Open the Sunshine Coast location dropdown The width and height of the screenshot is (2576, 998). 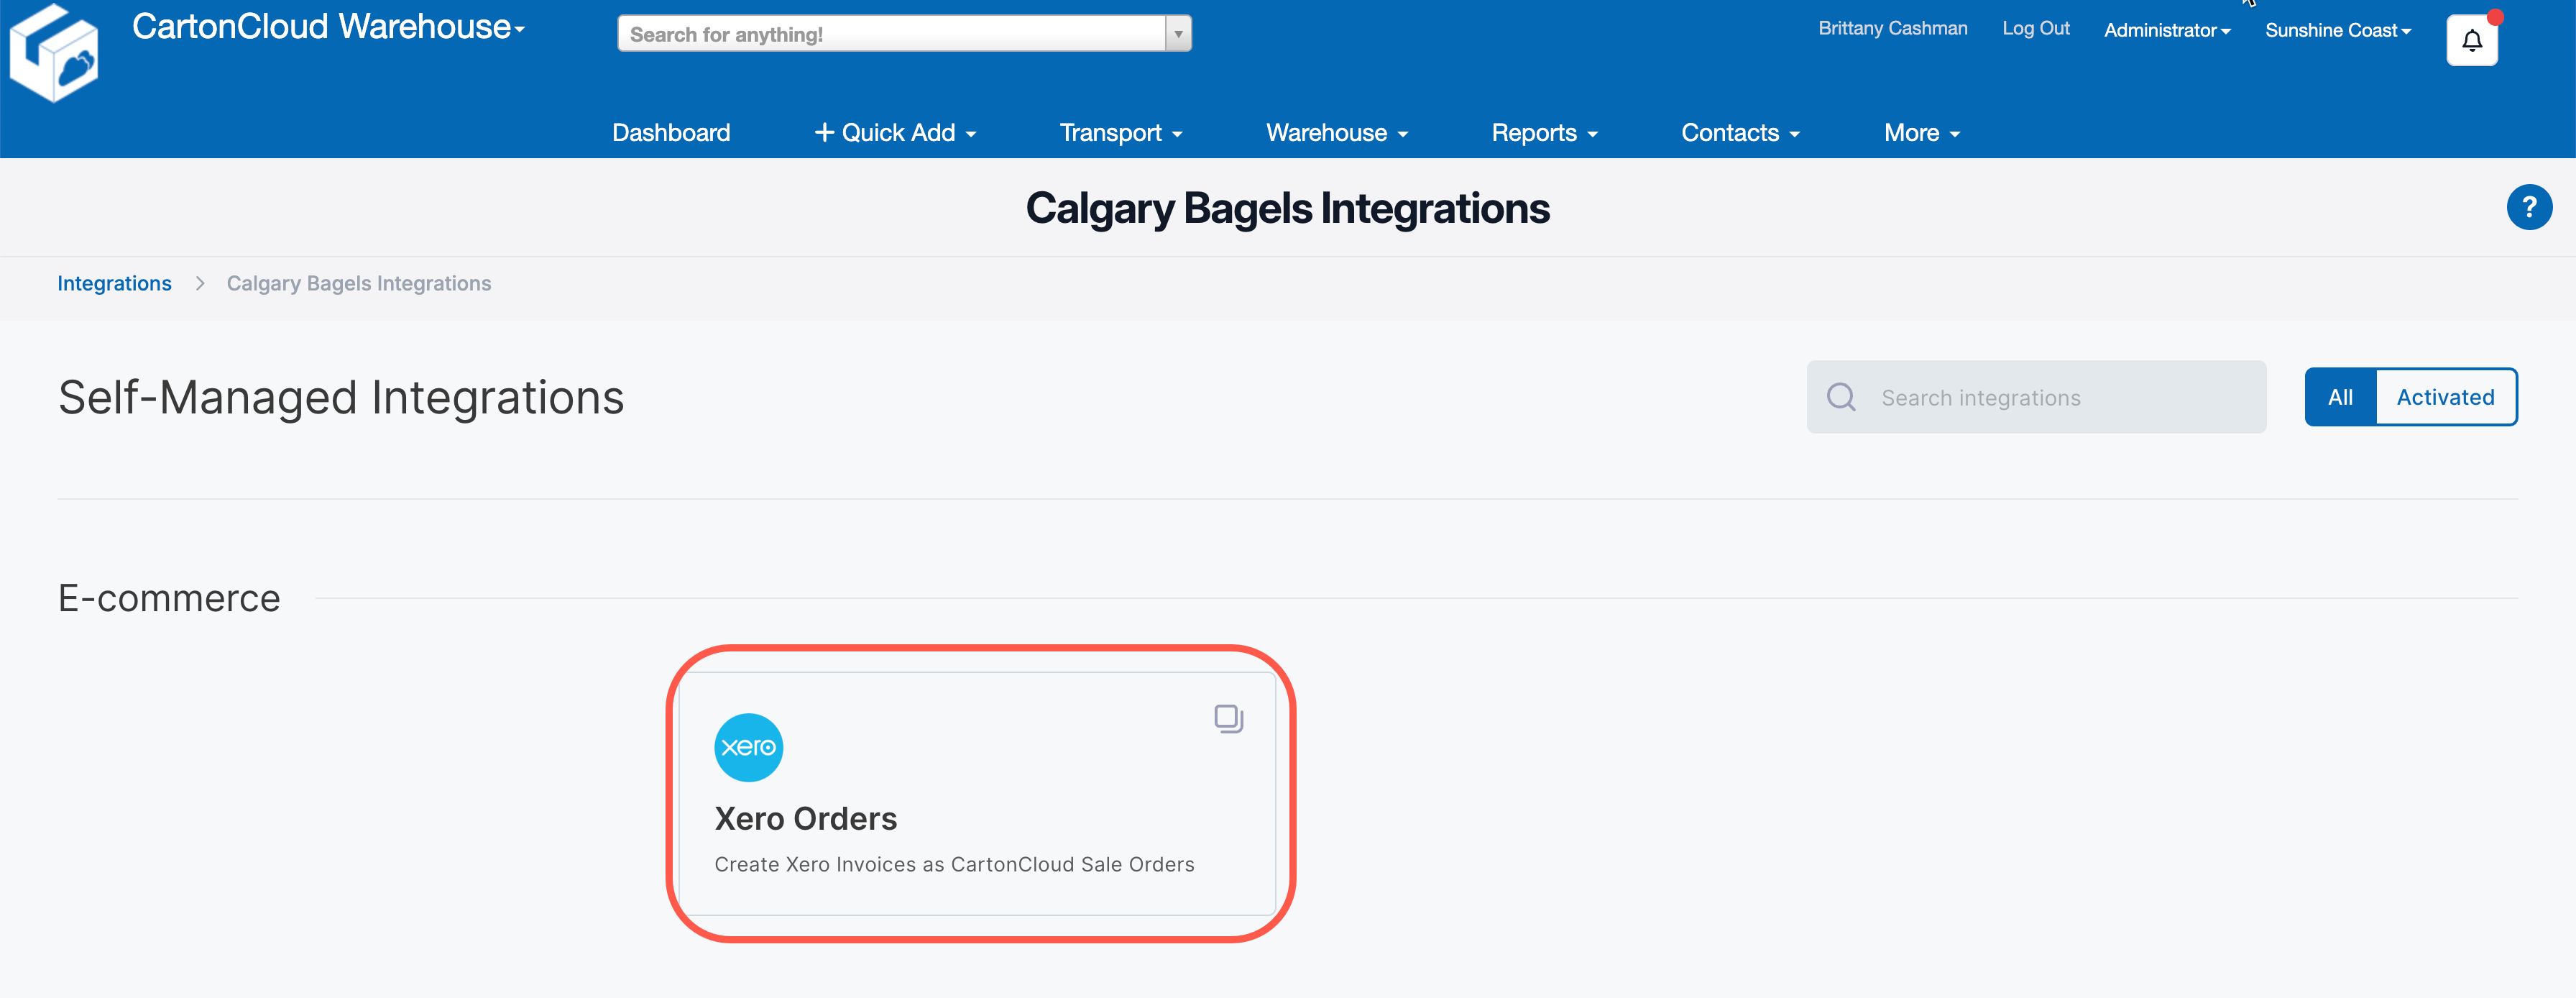click(x=2337, y=30)
